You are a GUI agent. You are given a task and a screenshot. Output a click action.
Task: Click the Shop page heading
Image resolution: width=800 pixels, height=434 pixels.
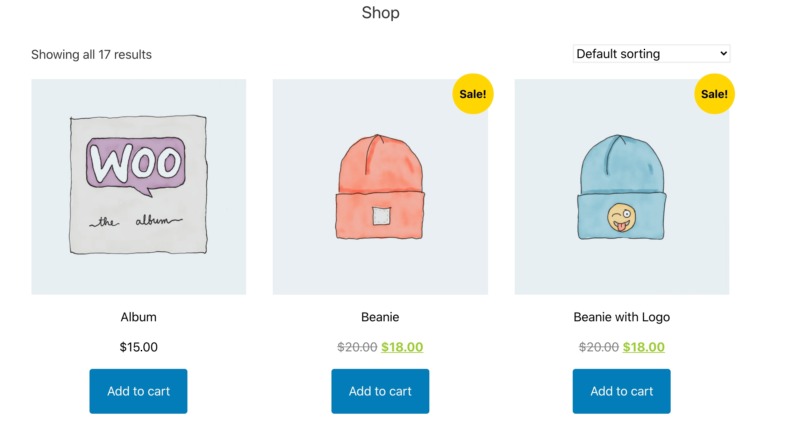coord(380,13)
